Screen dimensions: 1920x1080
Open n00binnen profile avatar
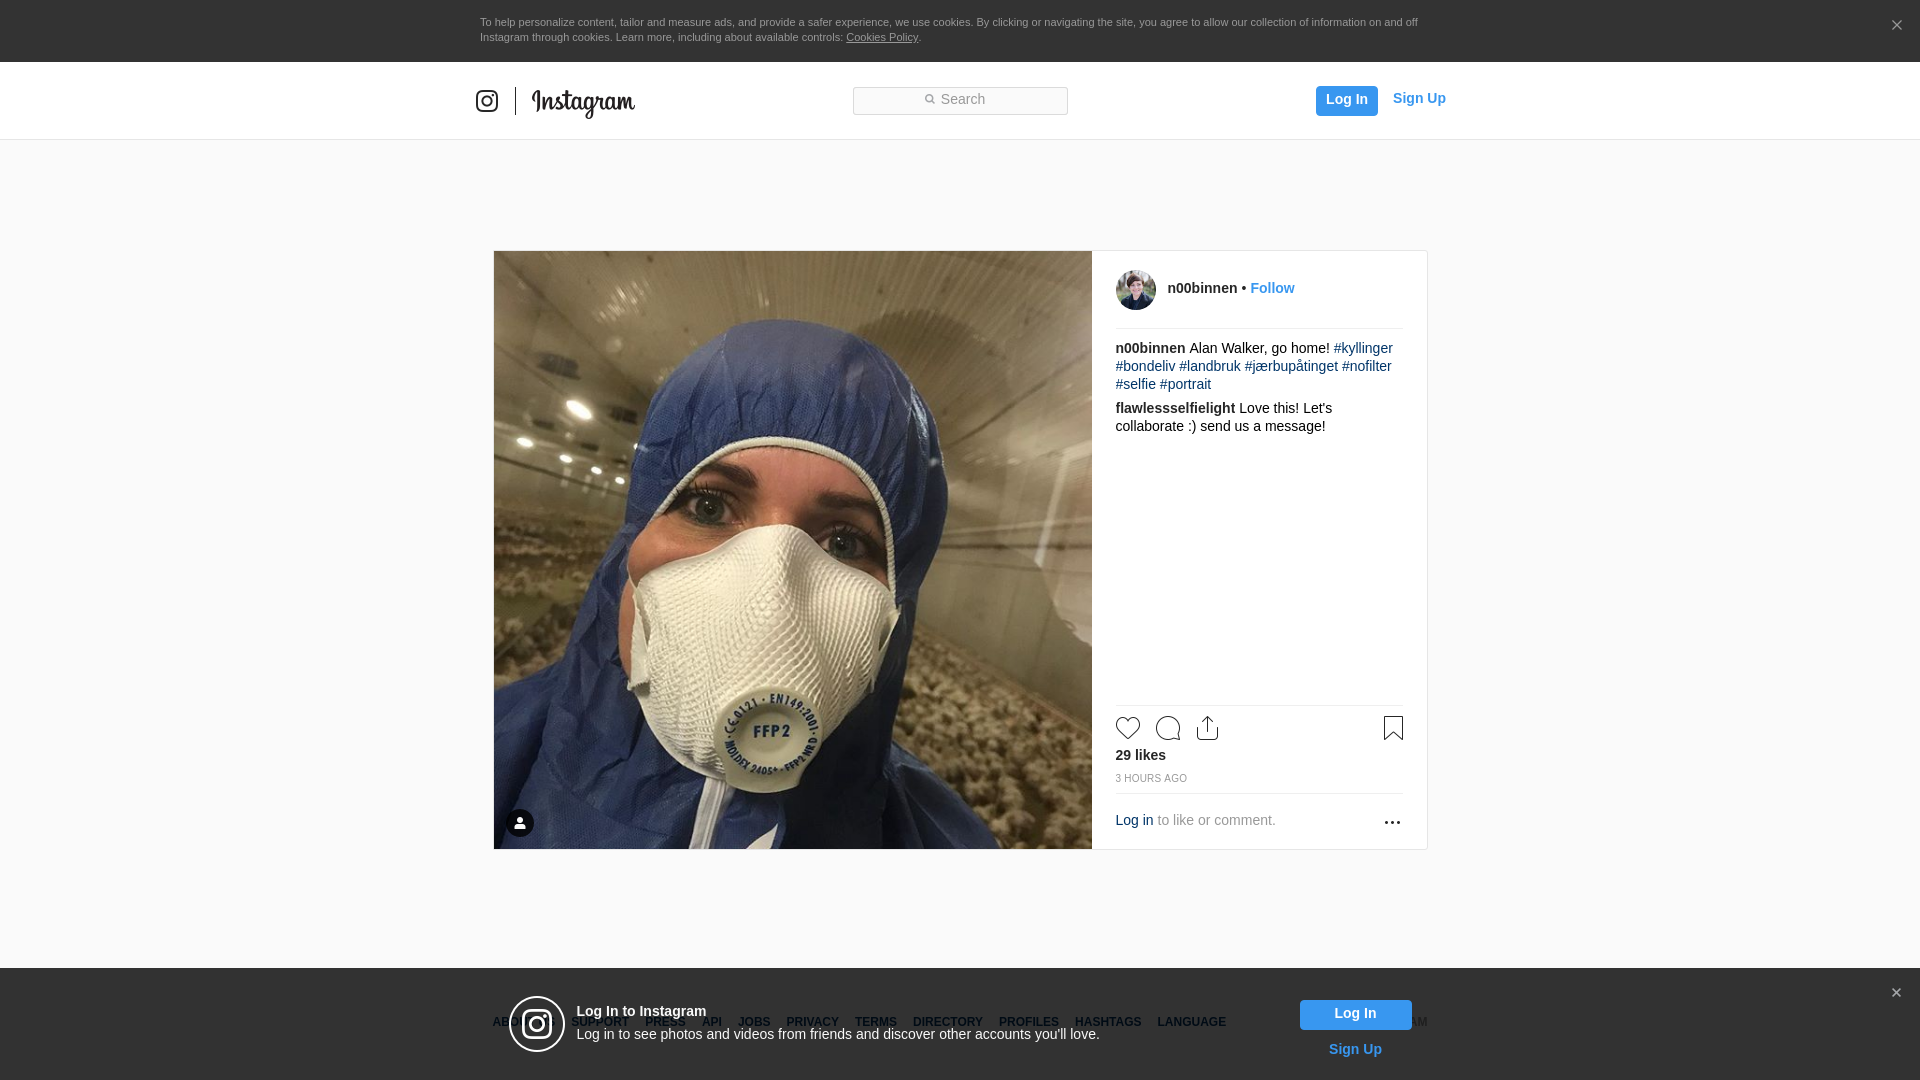click(x=1135, y=290)
